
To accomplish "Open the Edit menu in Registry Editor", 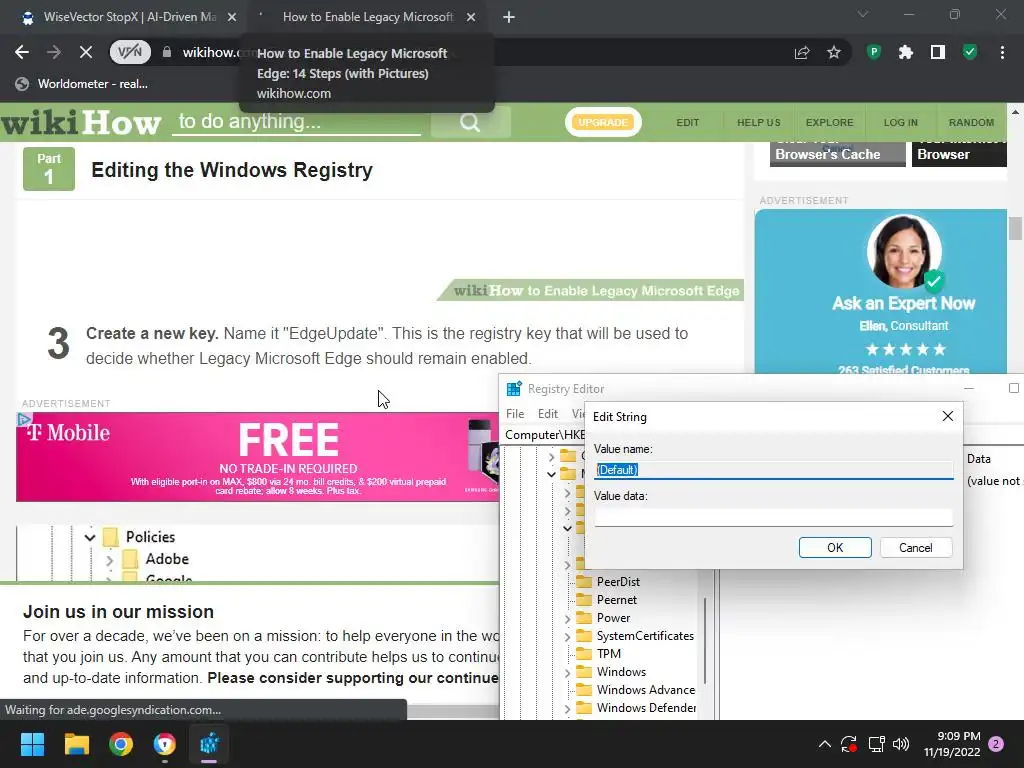I will (x=547, y=413).
